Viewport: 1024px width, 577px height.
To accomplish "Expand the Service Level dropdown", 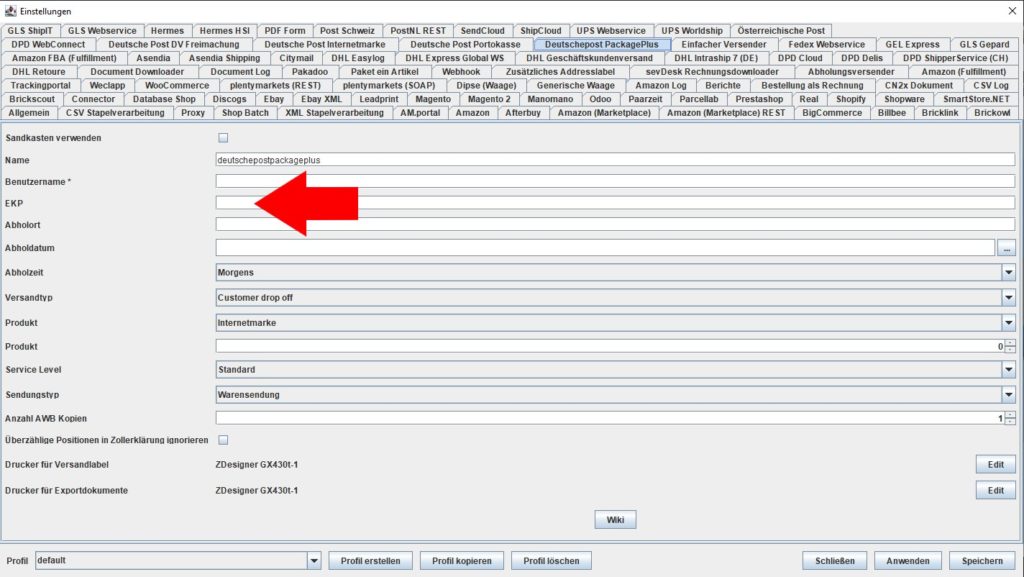I will pyautogui.click(x=615, y=369).
